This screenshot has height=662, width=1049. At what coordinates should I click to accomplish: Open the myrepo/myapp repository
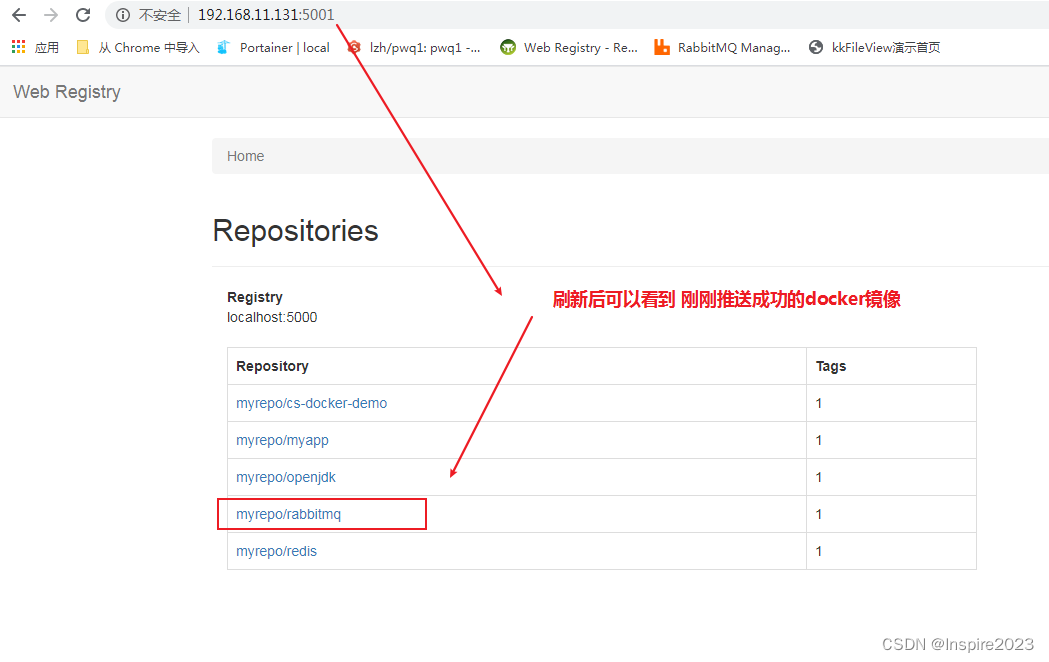[x=282, y=440]
